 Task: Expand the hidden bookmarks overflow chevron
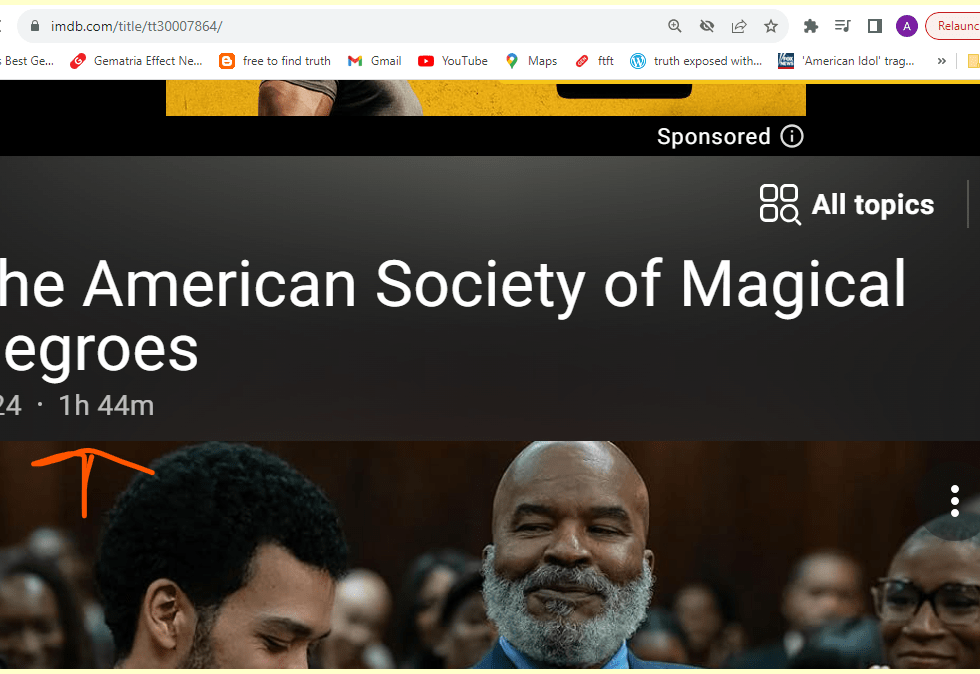941,61
